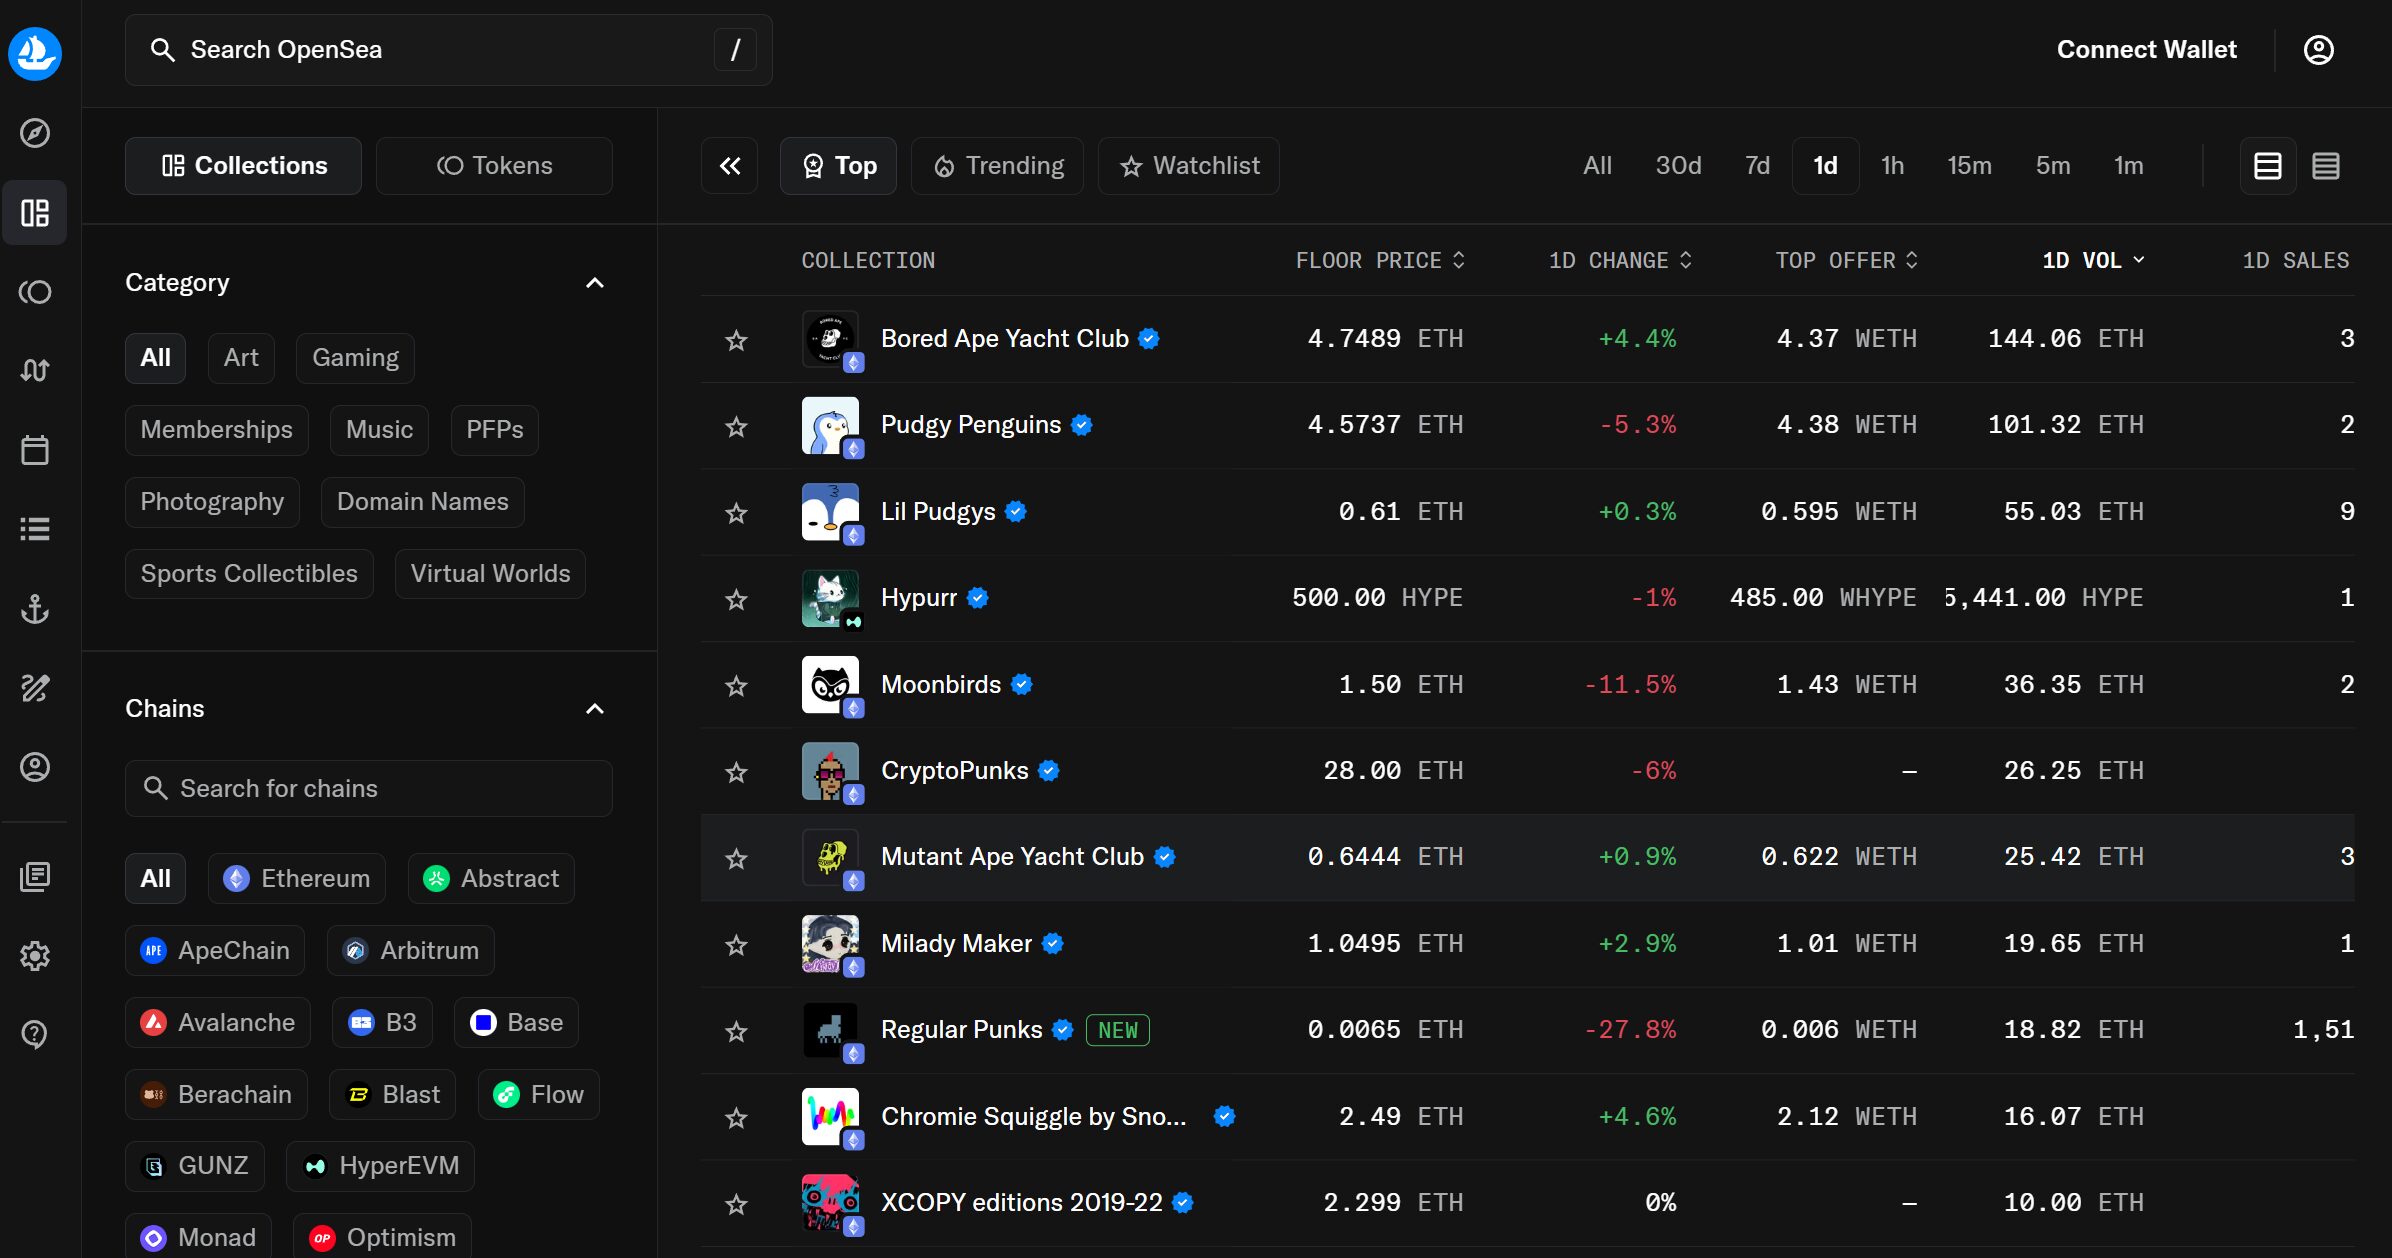Favorite CryptoPunks with its star

[x=736, y=772]
